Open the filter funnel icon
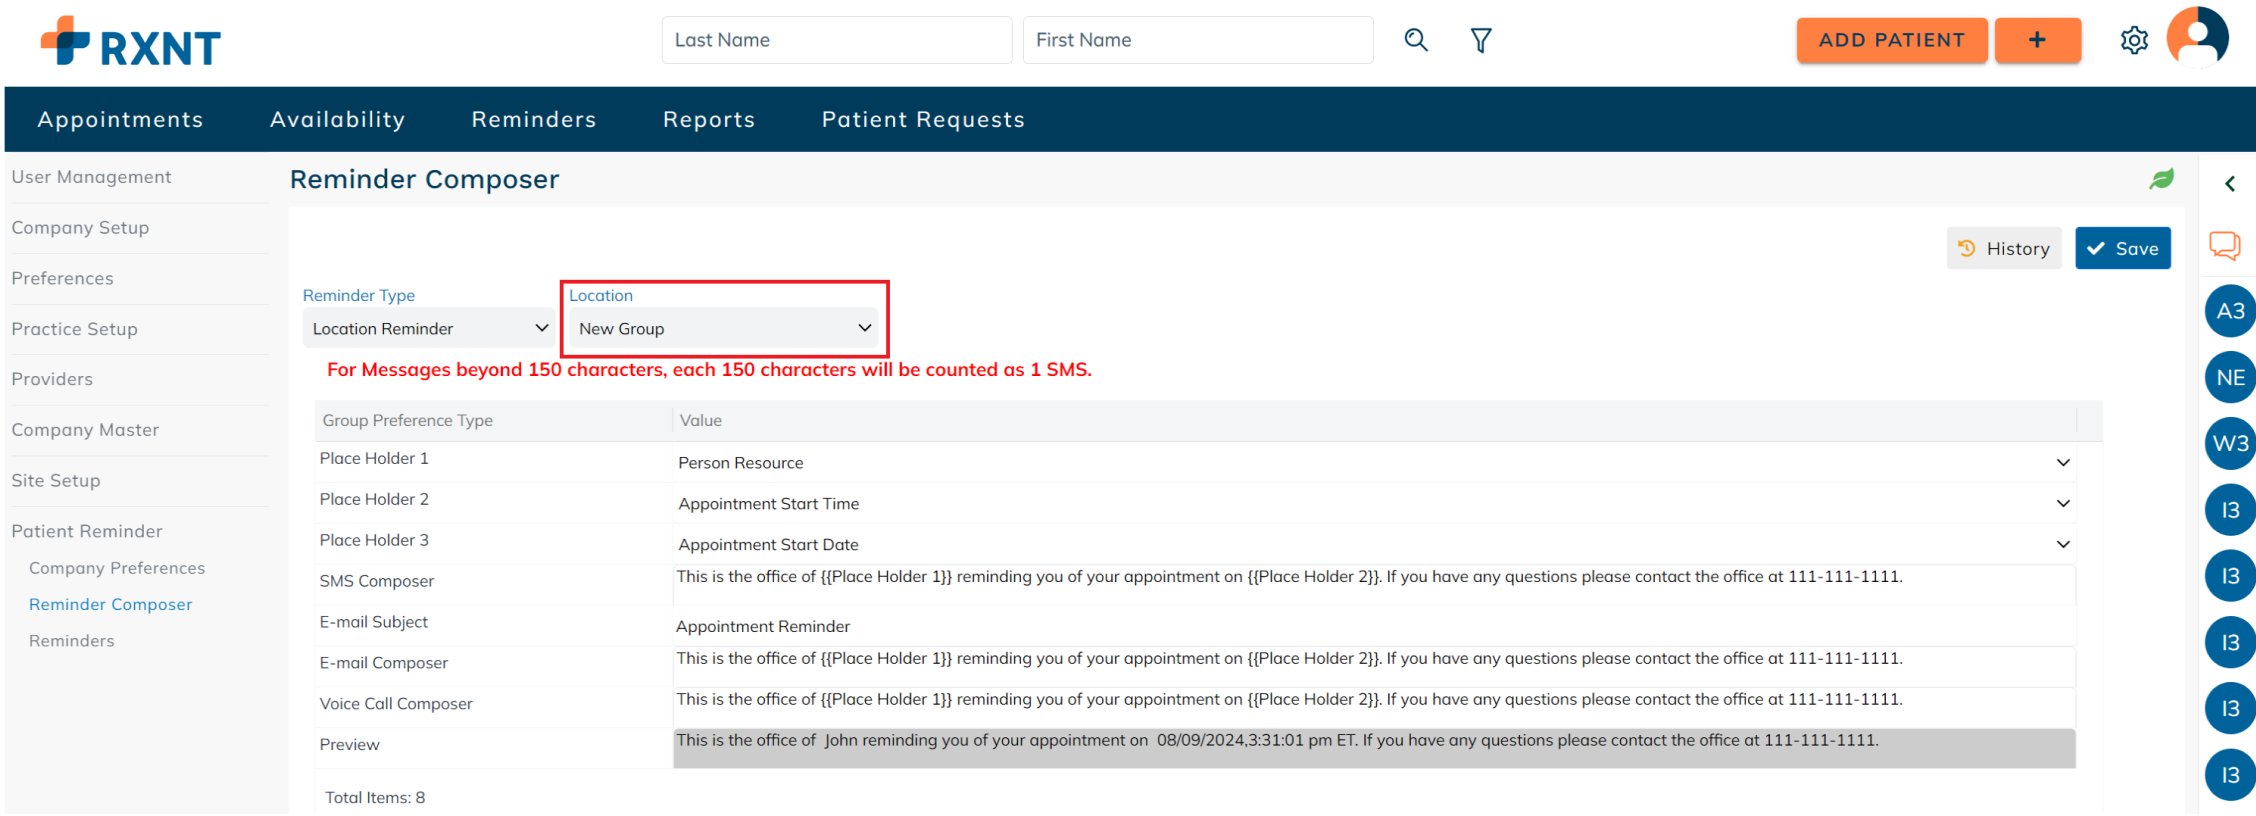The height and width of the screenshot is (816, 2256). (1481, 40)
